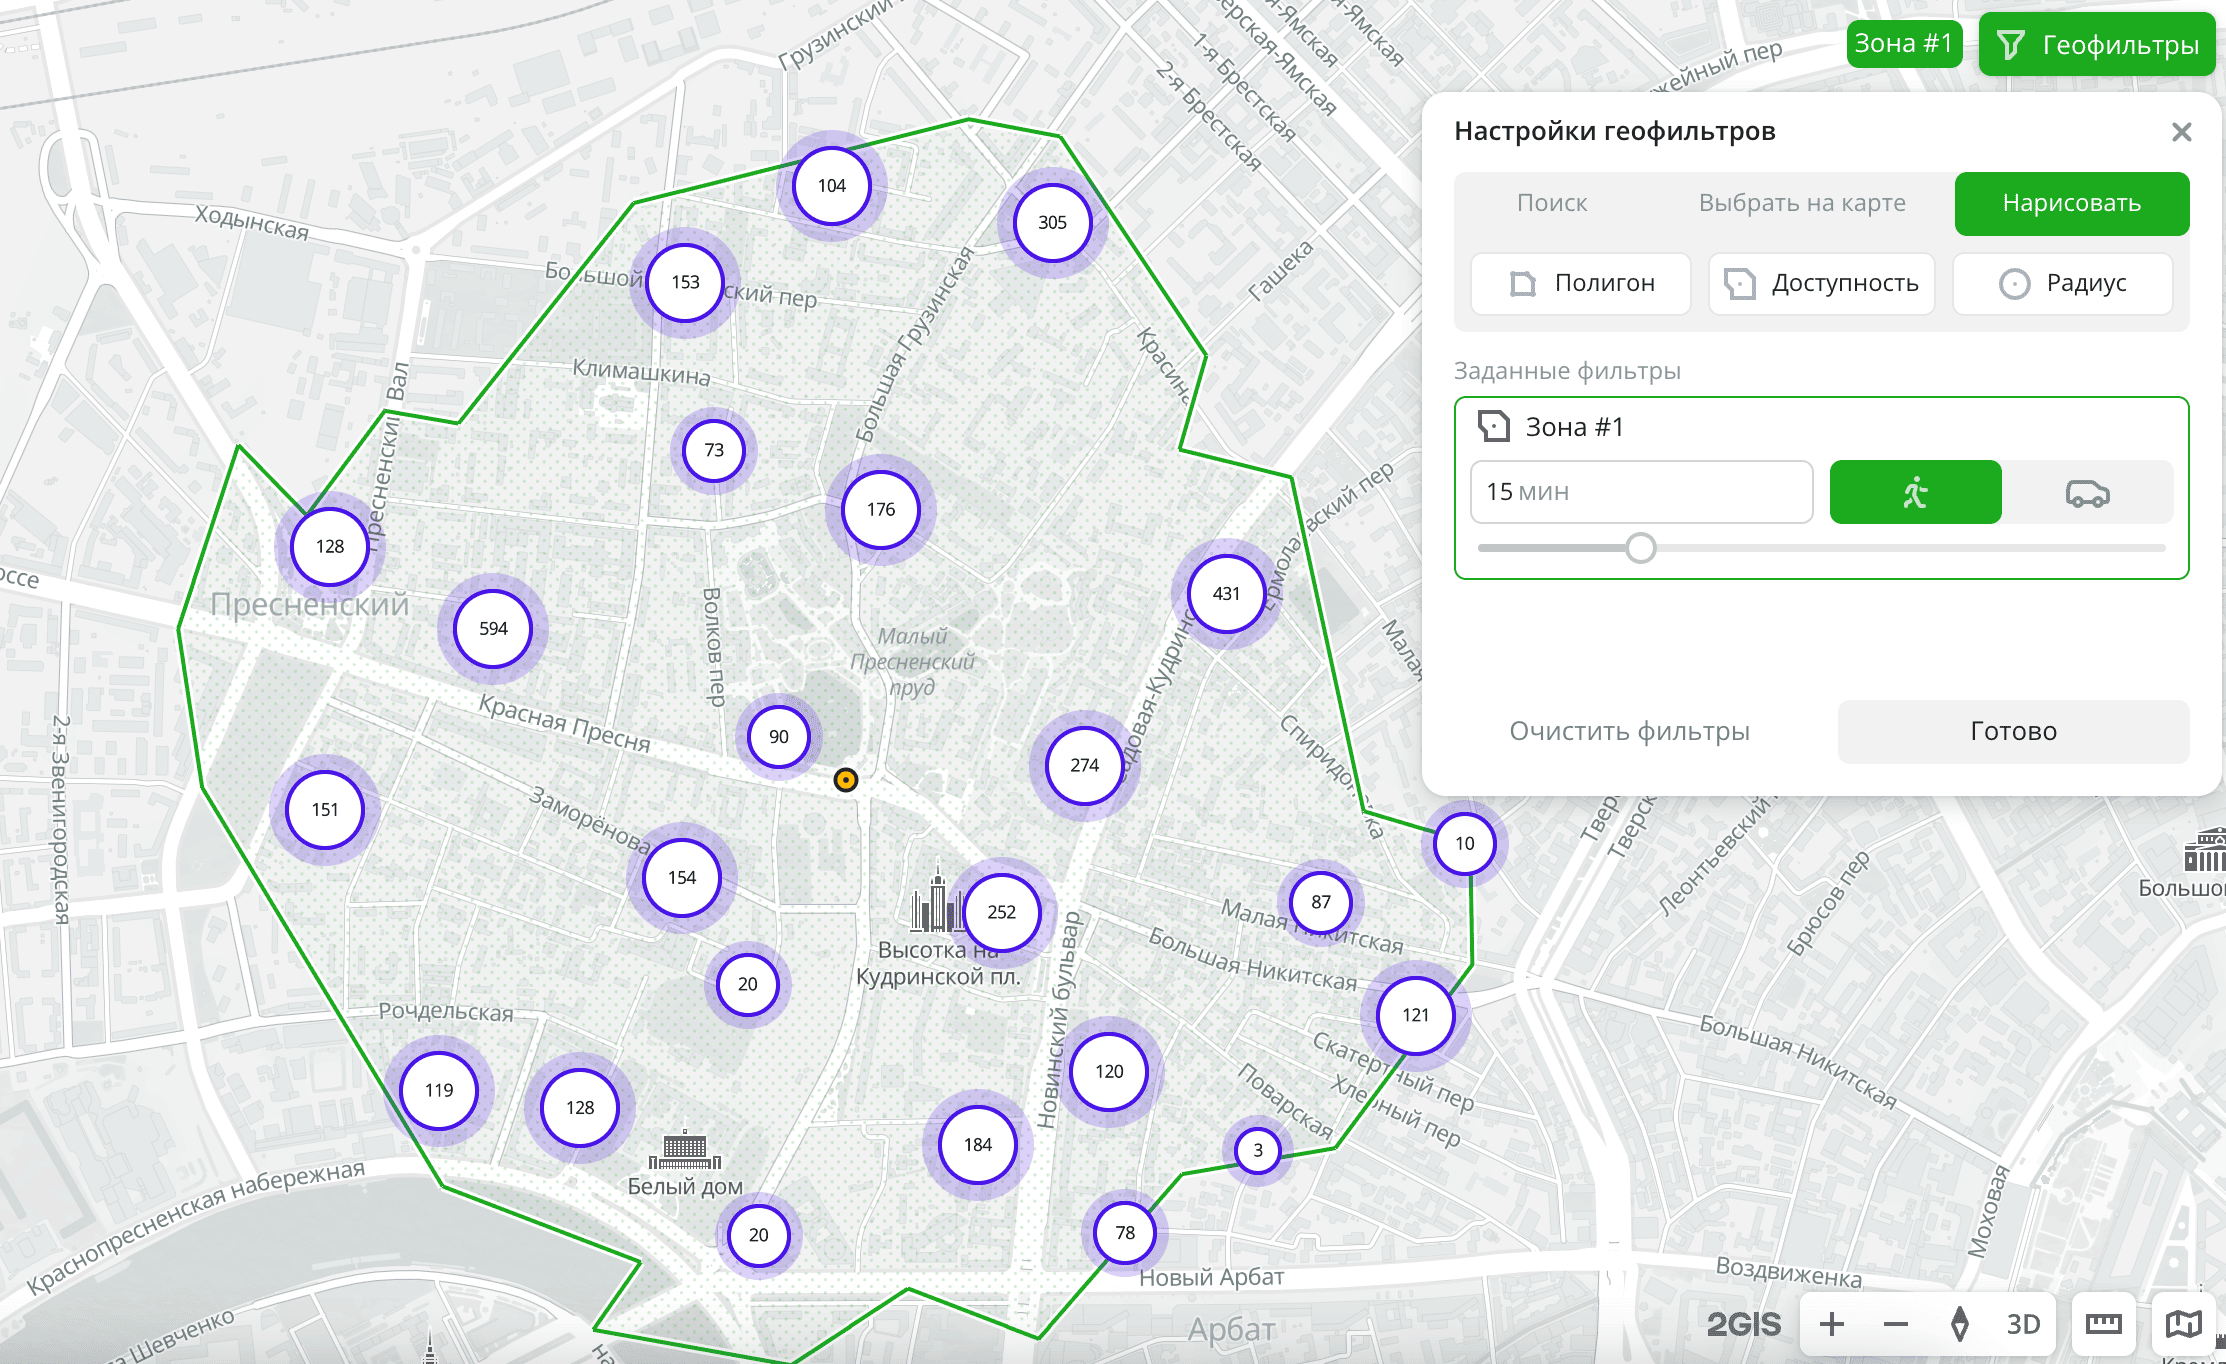Click the compass north icon
2226x1364 pixels.
pos(1960,1324)
